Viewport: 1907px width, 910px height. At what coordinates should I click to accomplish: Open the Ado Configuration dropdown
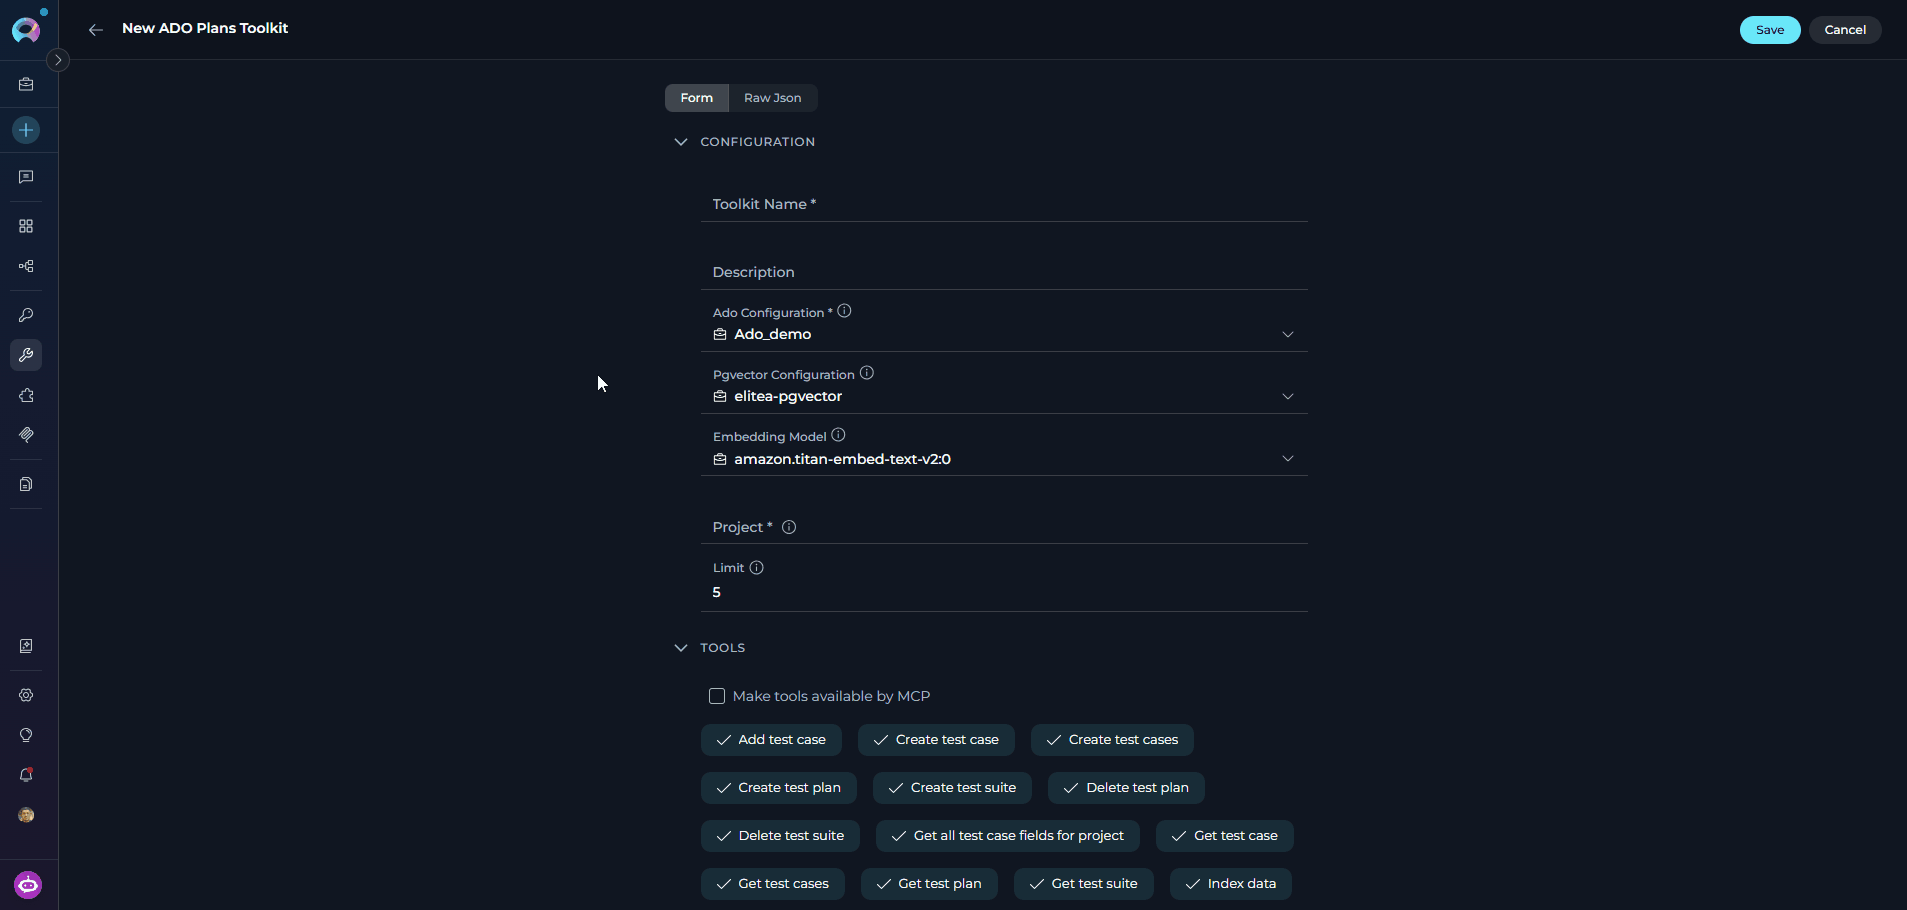tap(1004, 334)
